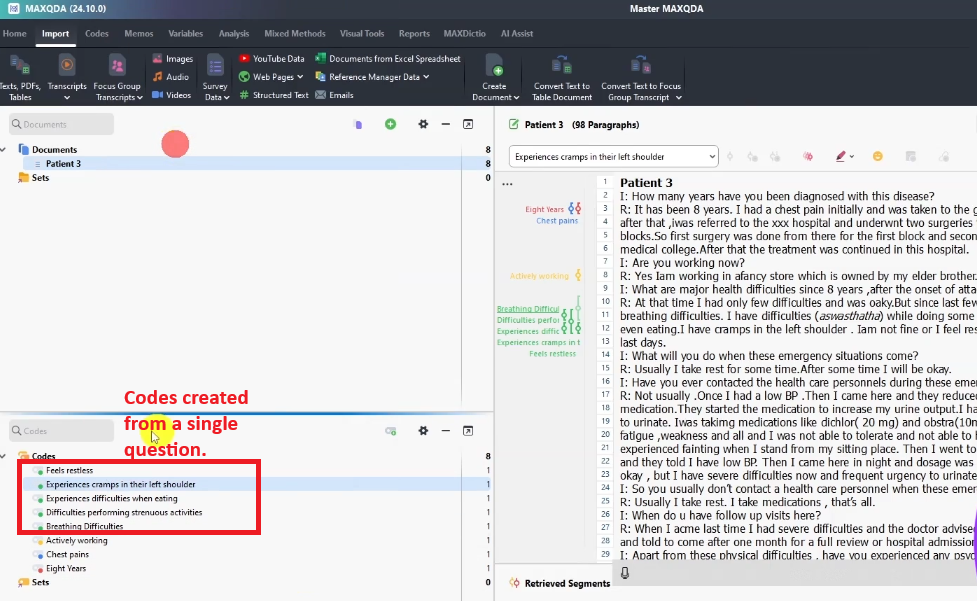
Task: Collapse the Codes tree root
Action: (x=4, y=456)
